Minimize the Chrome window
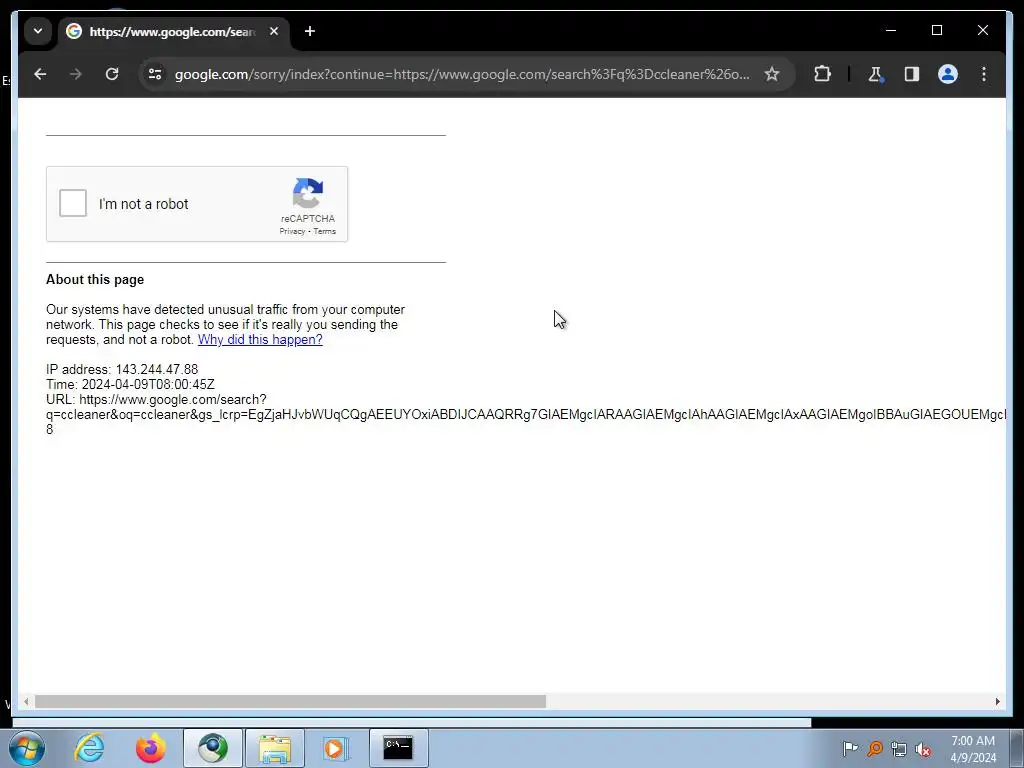Screen dimensions: 1024x768 pos(891,30)
